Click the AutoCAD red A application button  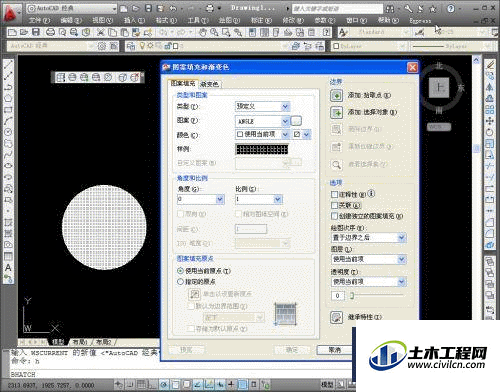pyautogui.click(x=10, y=13)
